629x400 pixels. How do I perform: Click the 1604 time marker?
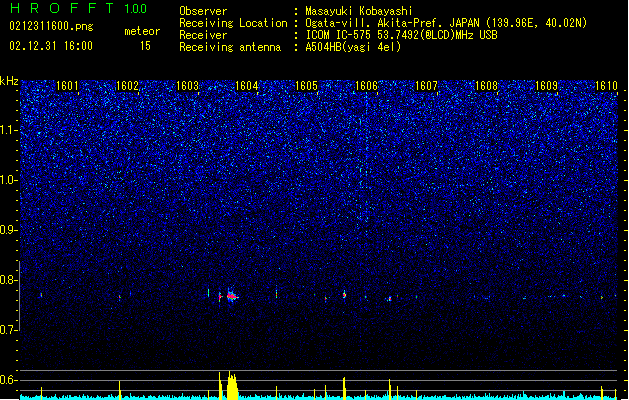click(x=246, y=86)
